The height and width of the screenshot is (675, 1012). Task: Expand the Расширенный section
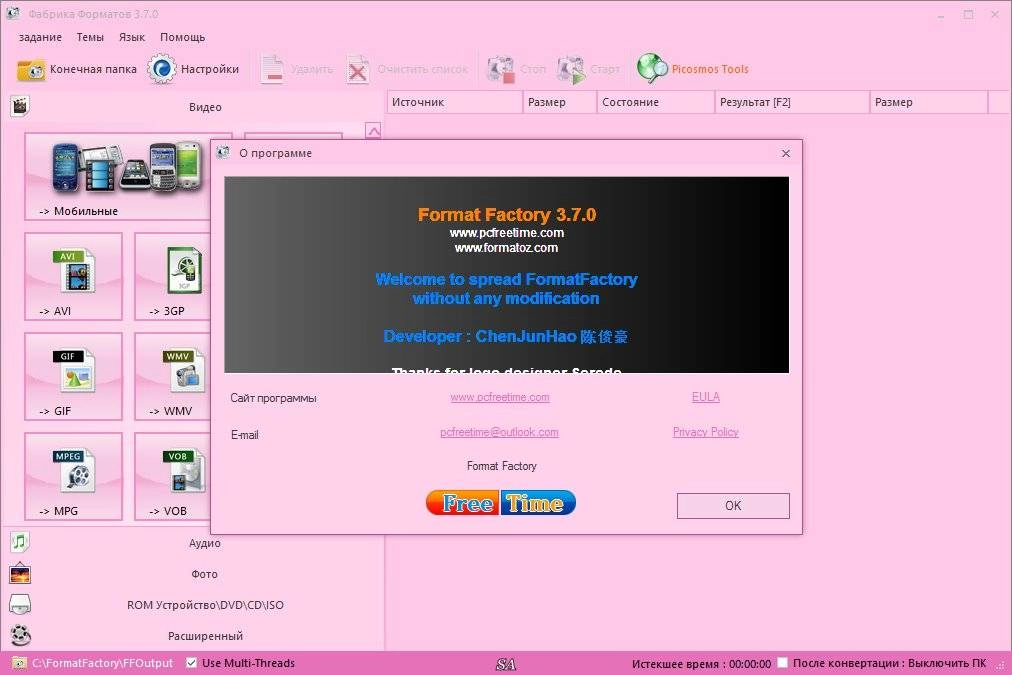205,636
